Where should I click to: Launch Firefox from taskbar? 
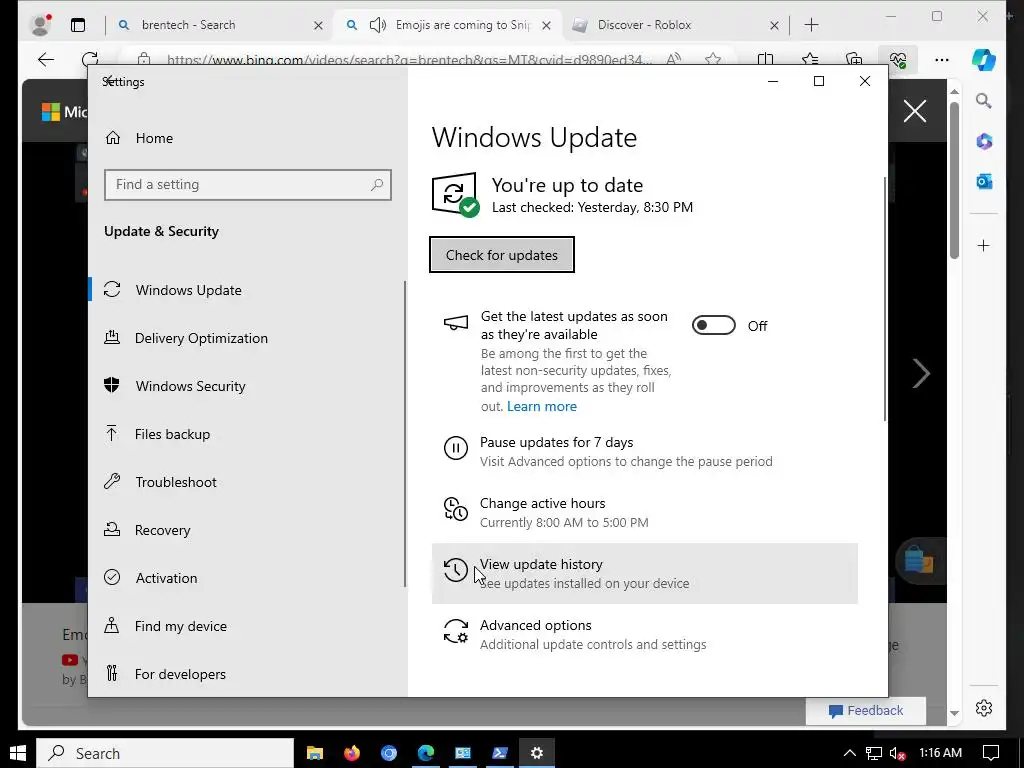pos(352,753)
